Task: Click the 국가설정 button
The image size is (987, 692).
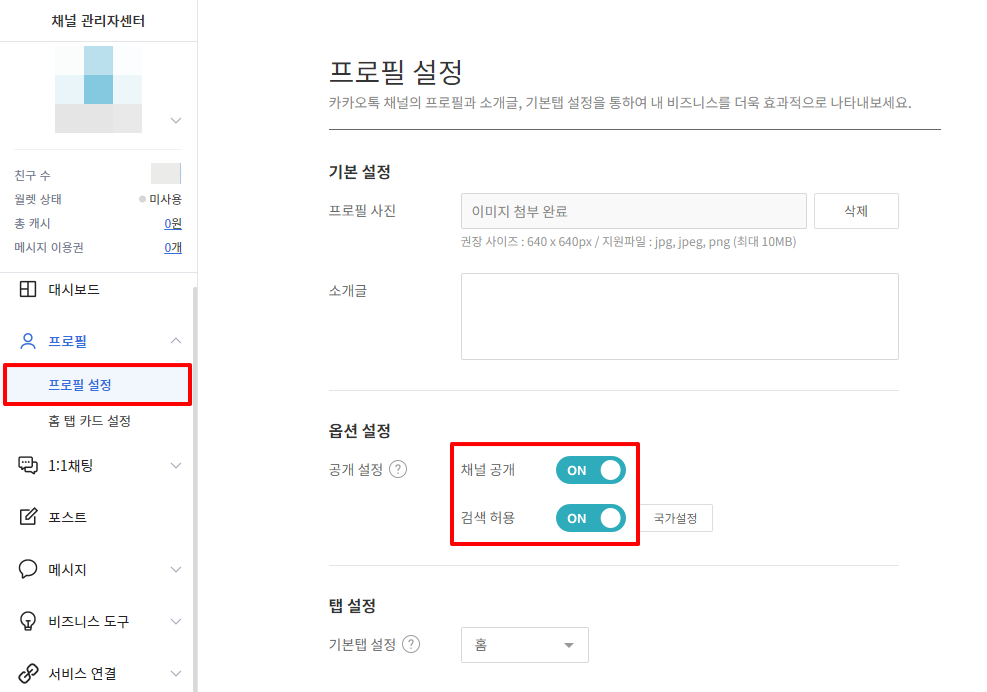Action: point(676,518)
